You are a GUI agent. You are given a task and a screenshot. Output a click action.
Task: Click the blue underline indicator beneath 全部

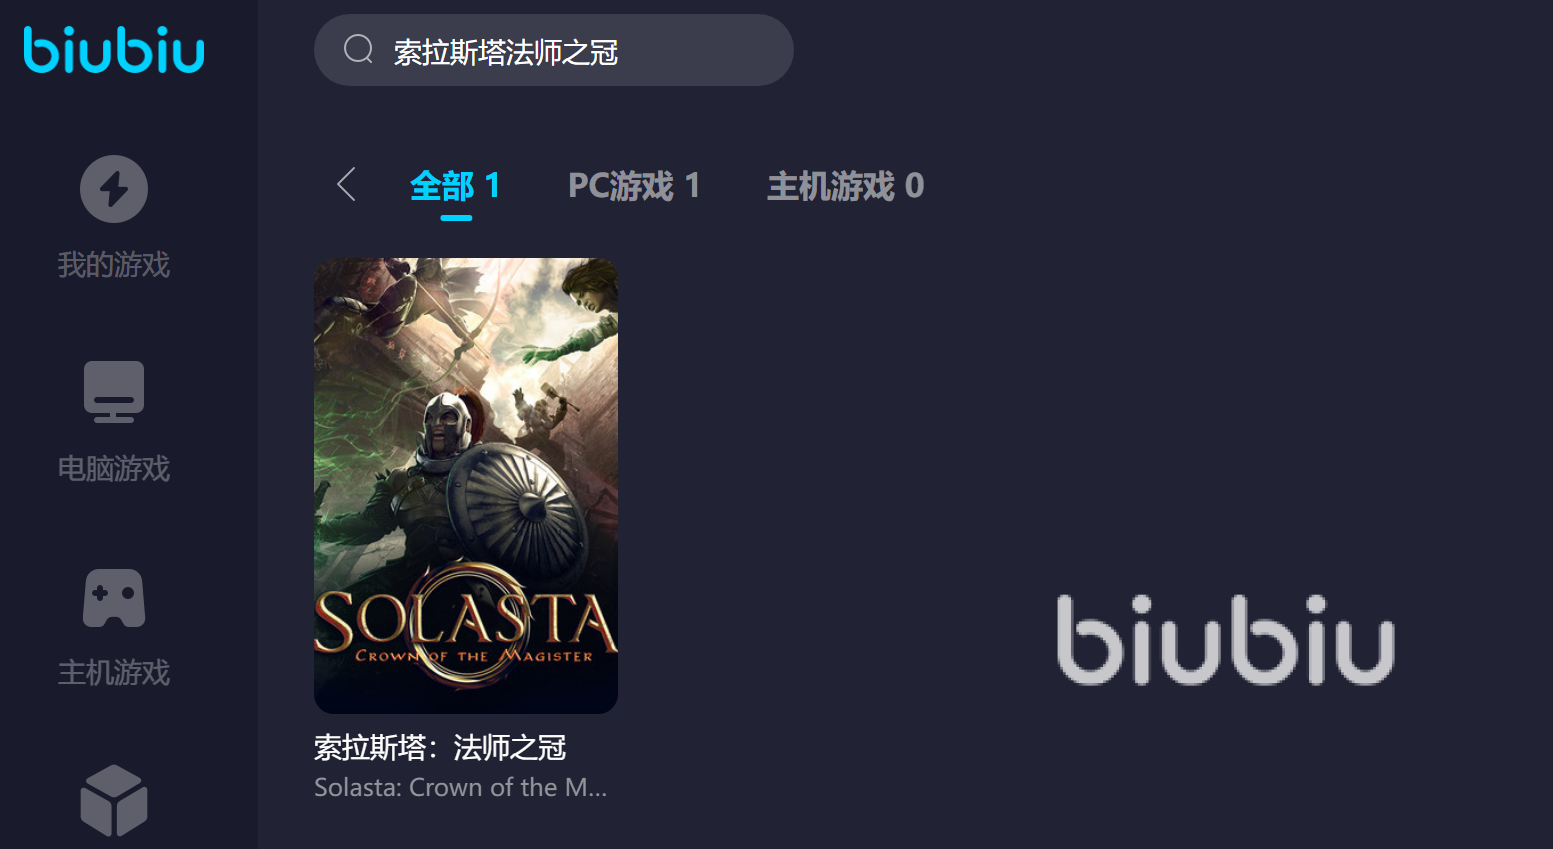point(456,217)
